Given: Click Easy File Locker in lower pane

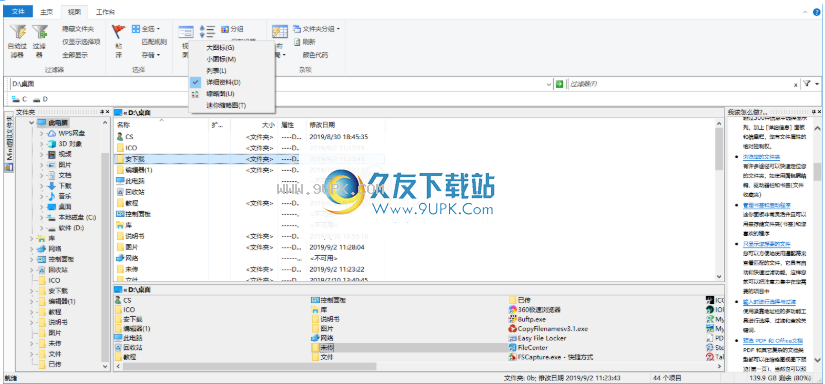Looking at the screenshot, I should (x=537, y=338).
